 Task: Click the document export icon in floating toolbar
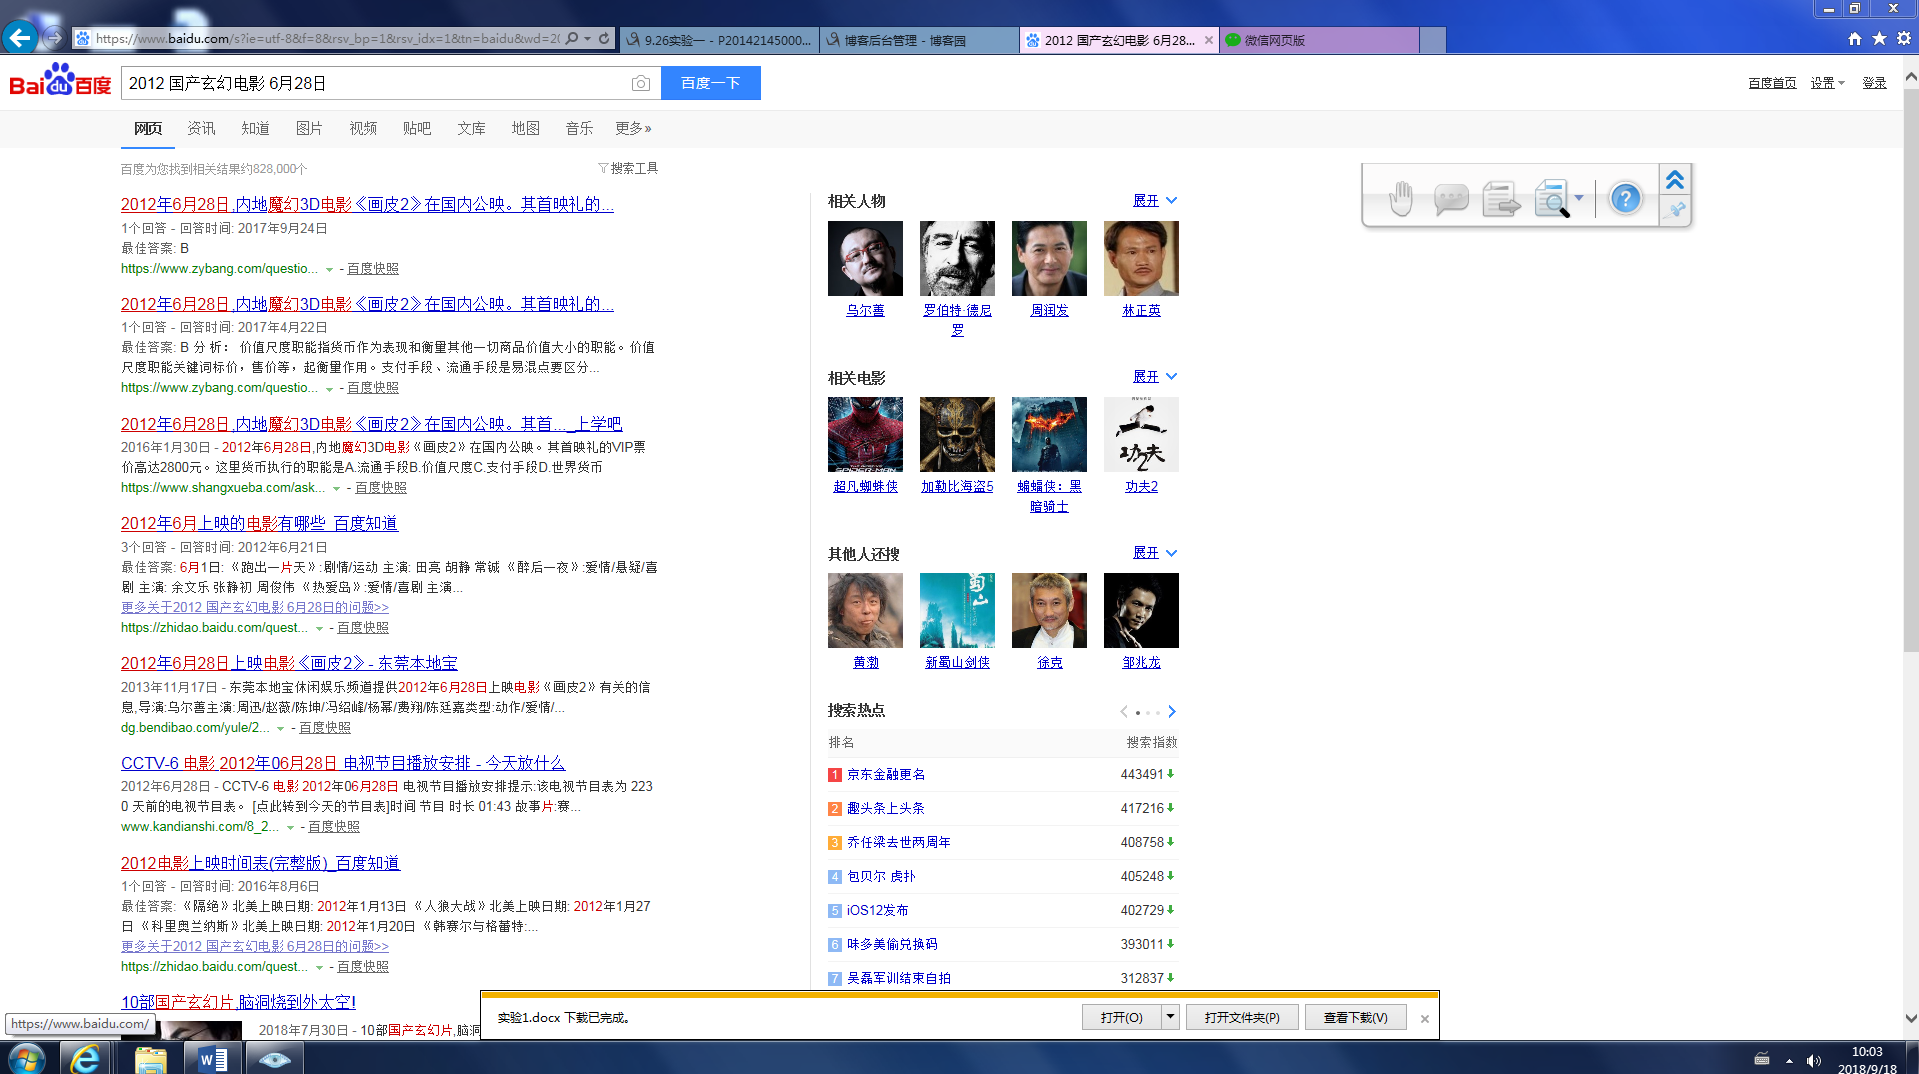click(1501, 198)
